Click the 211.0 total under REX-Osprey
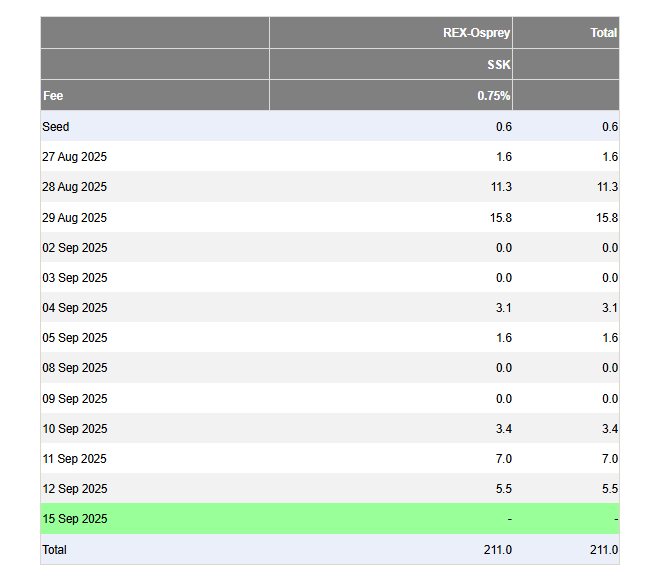 [x=498, y=550]
